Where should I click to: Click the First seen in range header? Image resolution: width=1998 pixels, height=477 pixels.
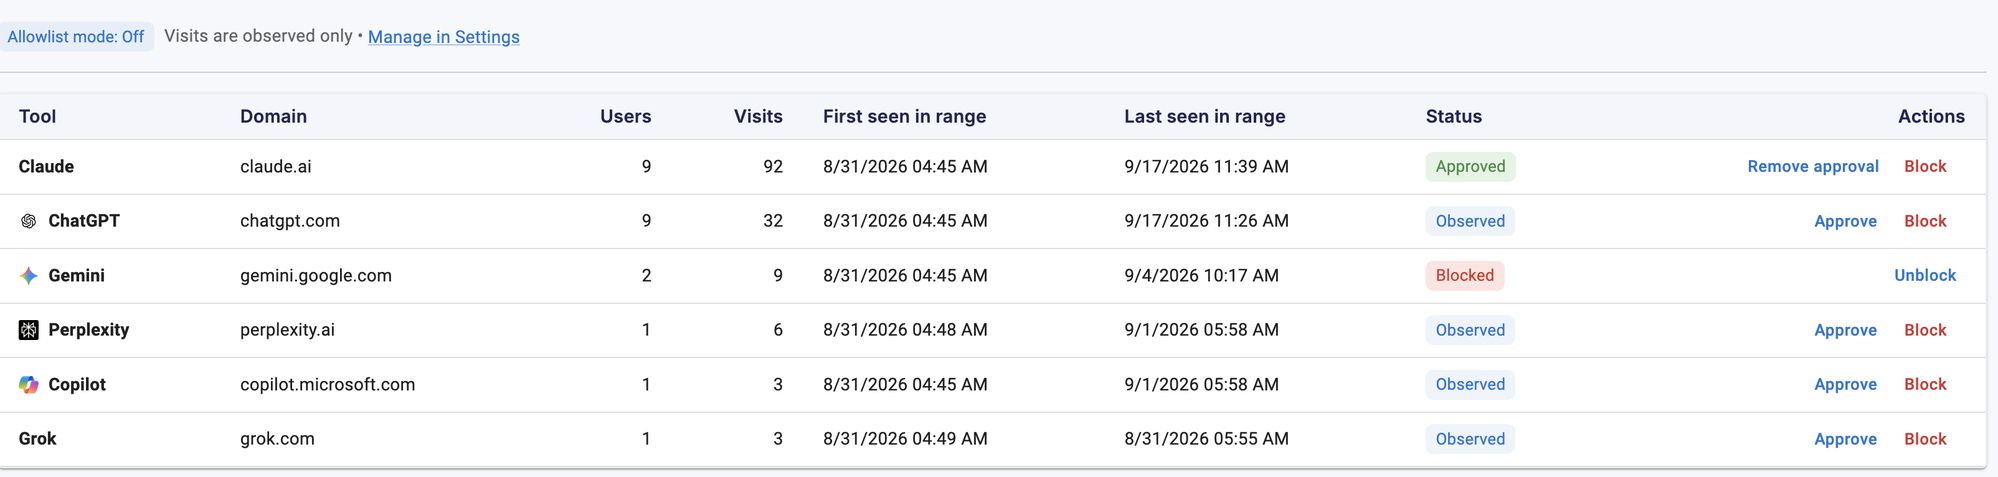[x=904, y=117]
